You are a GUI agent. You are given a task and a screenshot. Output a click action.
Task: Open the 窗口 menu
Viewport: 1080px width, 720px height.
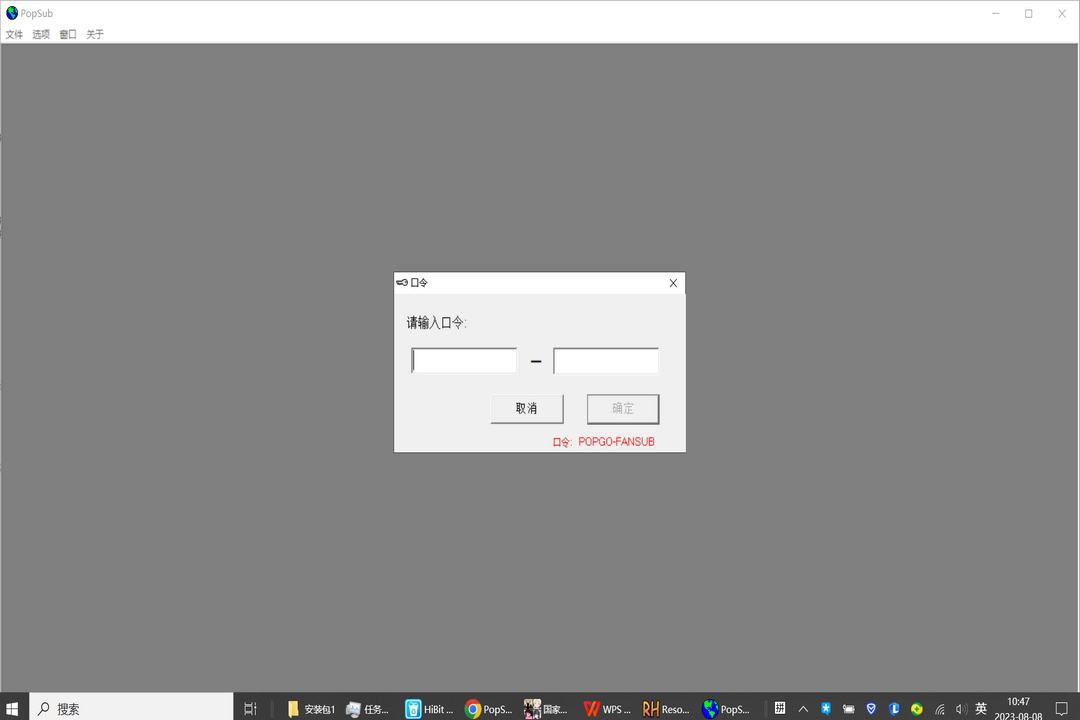pos(68,34)
